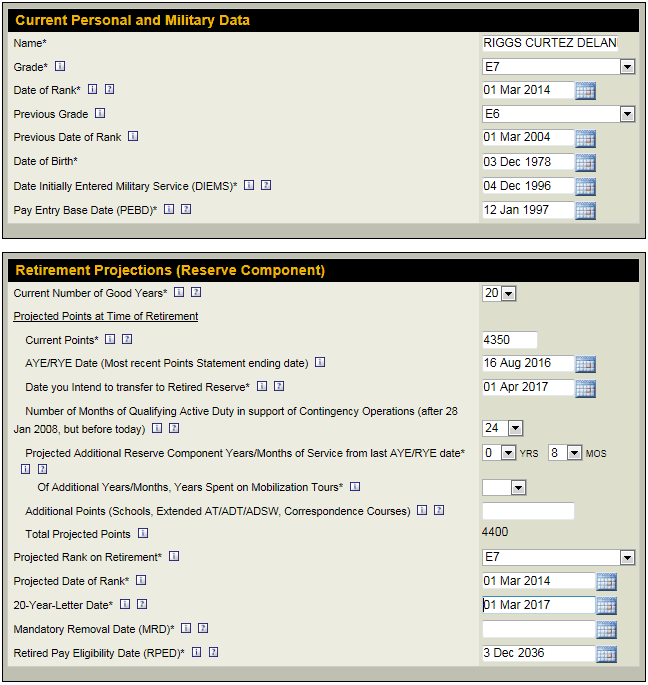Click the Additional Points input field
Image resolution: width=648 pixels, height=685 pixels.
[528, 511]
